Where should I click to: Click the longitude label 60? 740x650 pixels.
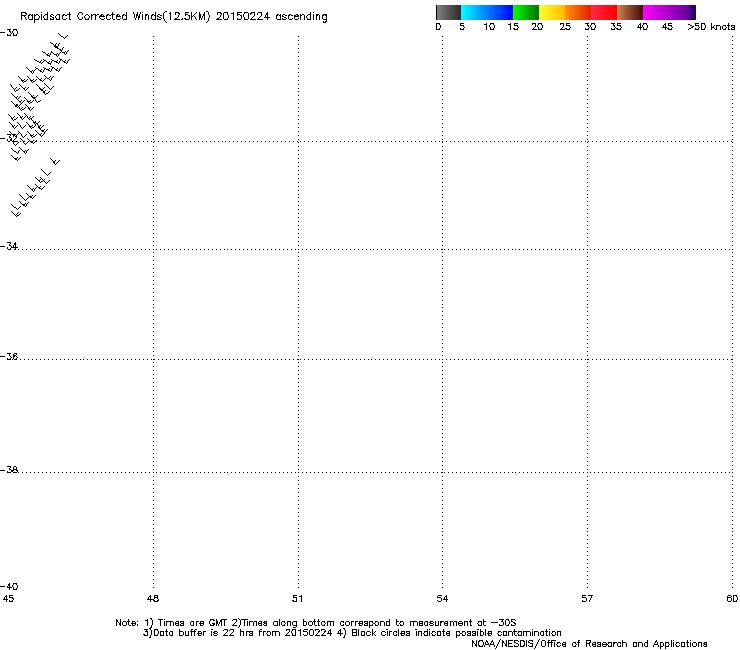click(x=732, y=599)
